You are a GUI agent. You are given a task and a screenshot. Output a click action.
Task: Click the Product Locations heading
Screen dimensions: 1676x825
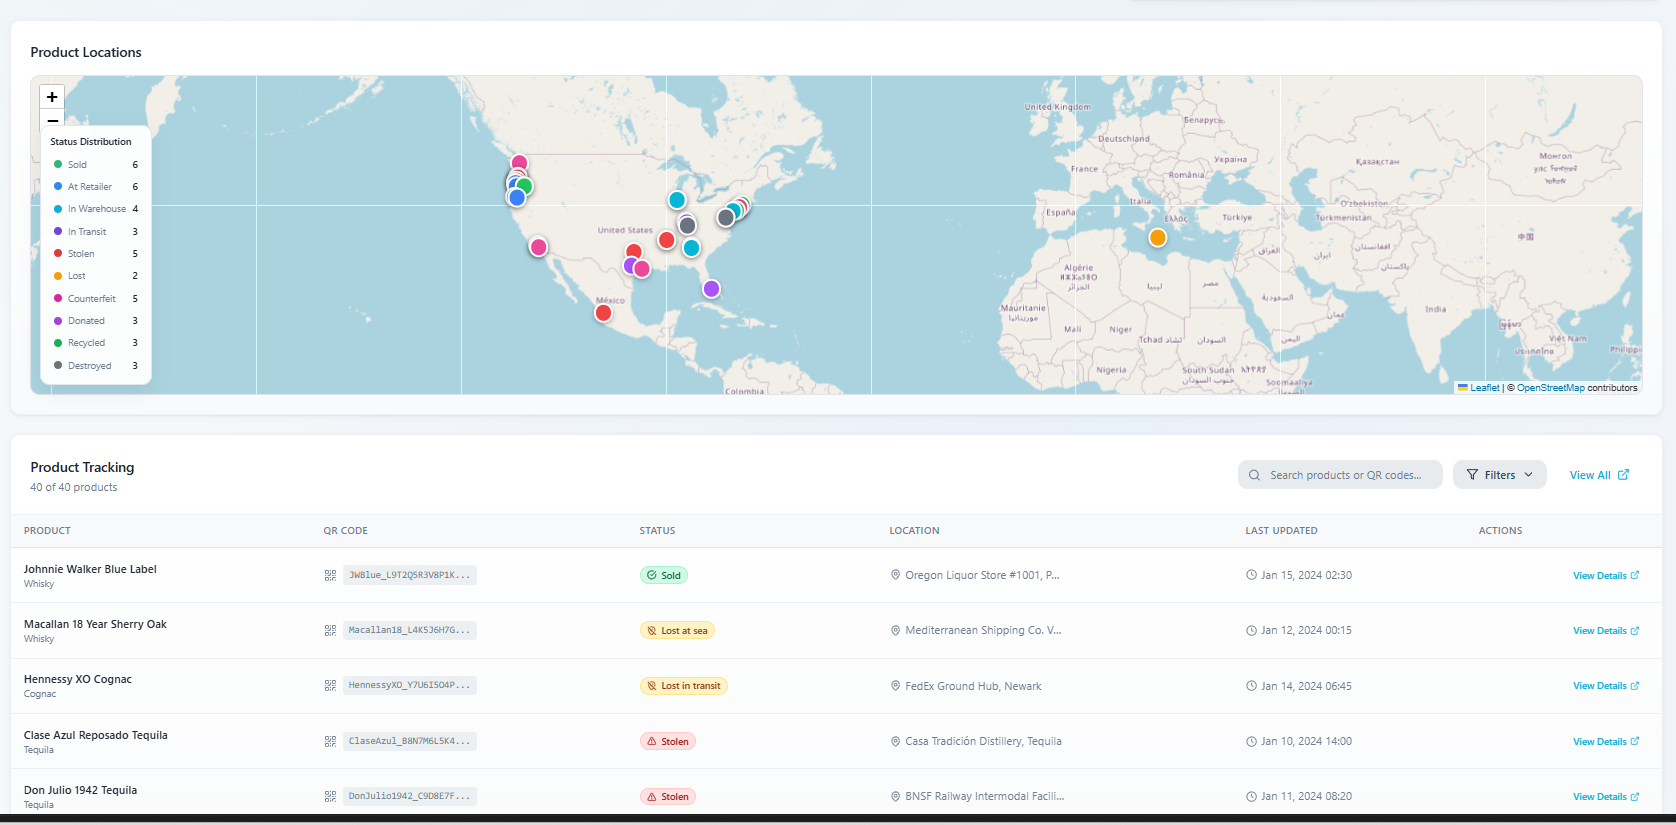tap(86, 52)
